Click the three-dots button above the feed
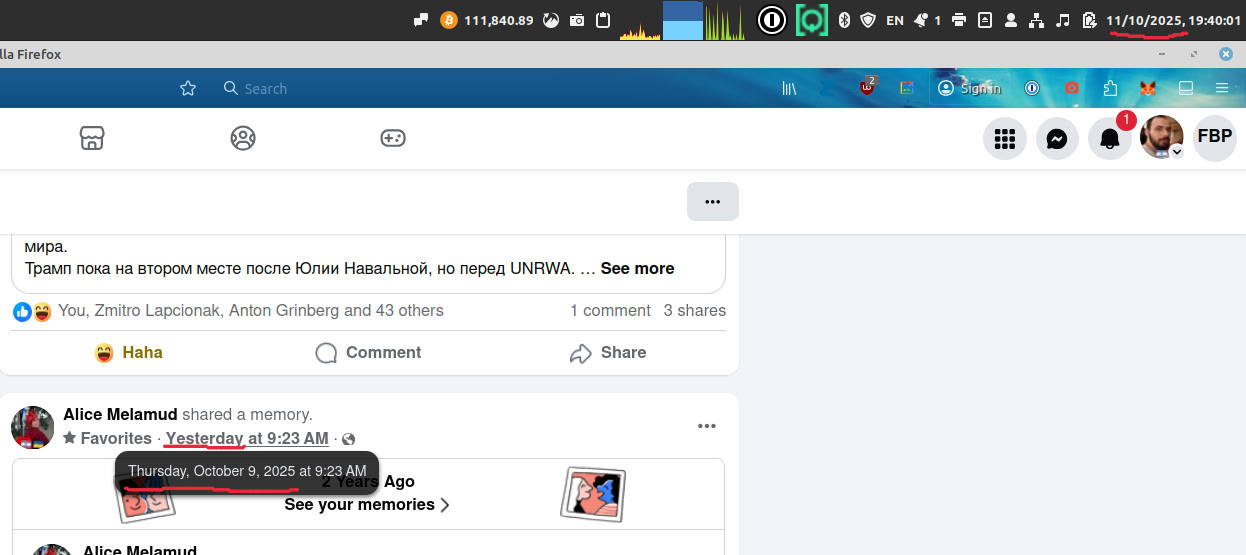The height and width of the screenshot is (555, 1246). pyautogui.click(x=712, y=201)
